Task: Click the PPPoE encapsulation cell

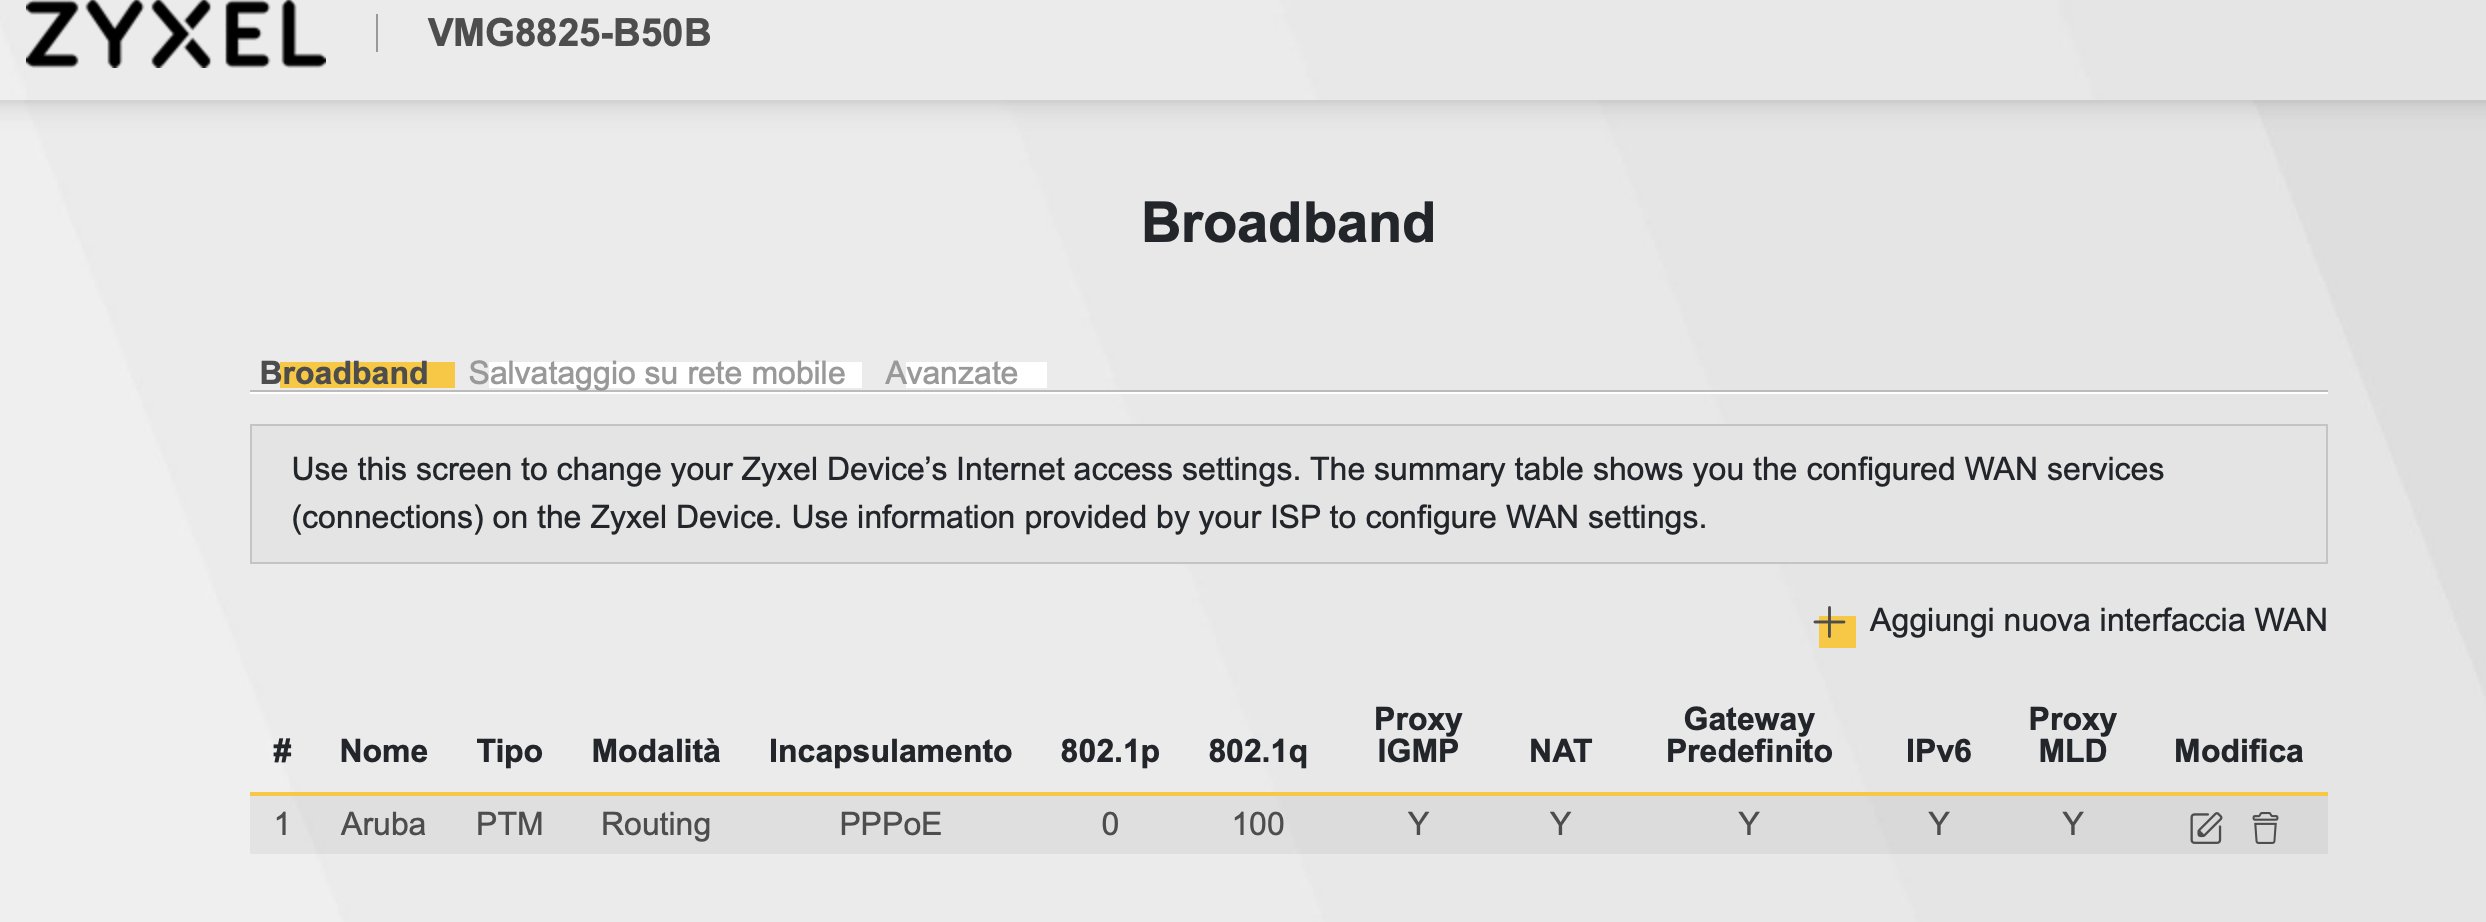Action: tap(890, 824)
